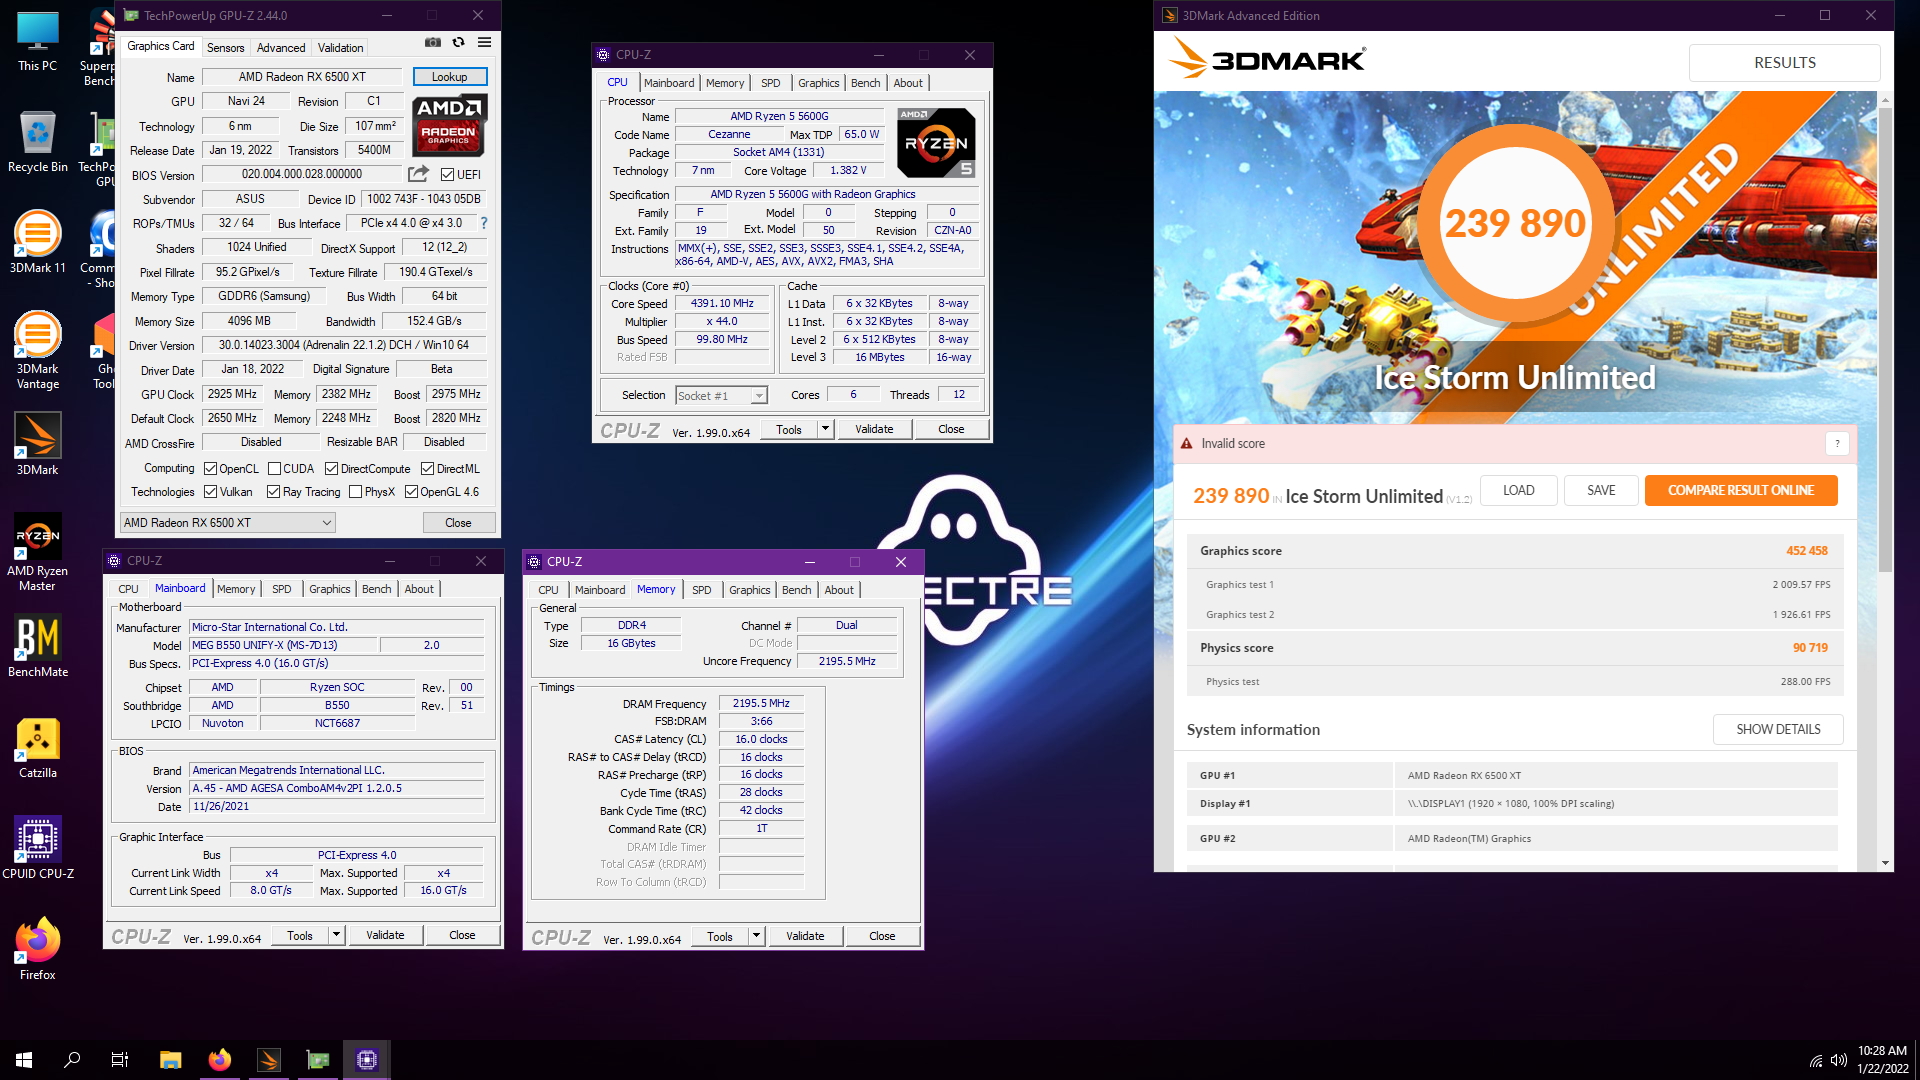The height and width of the screenshot is (1080, 1920).
Task: Open Task View from the taskbar
Action: [x=120, y=1060]
